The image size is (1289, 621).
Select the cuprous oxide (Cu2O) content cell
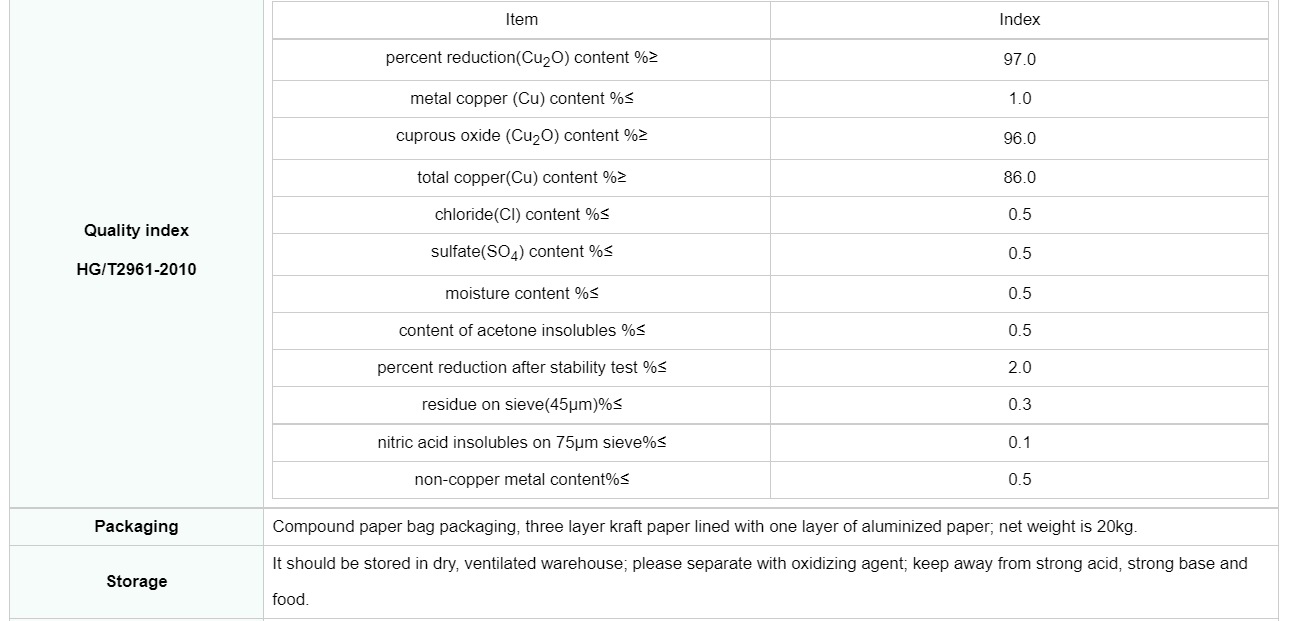(x=521, y=137)
